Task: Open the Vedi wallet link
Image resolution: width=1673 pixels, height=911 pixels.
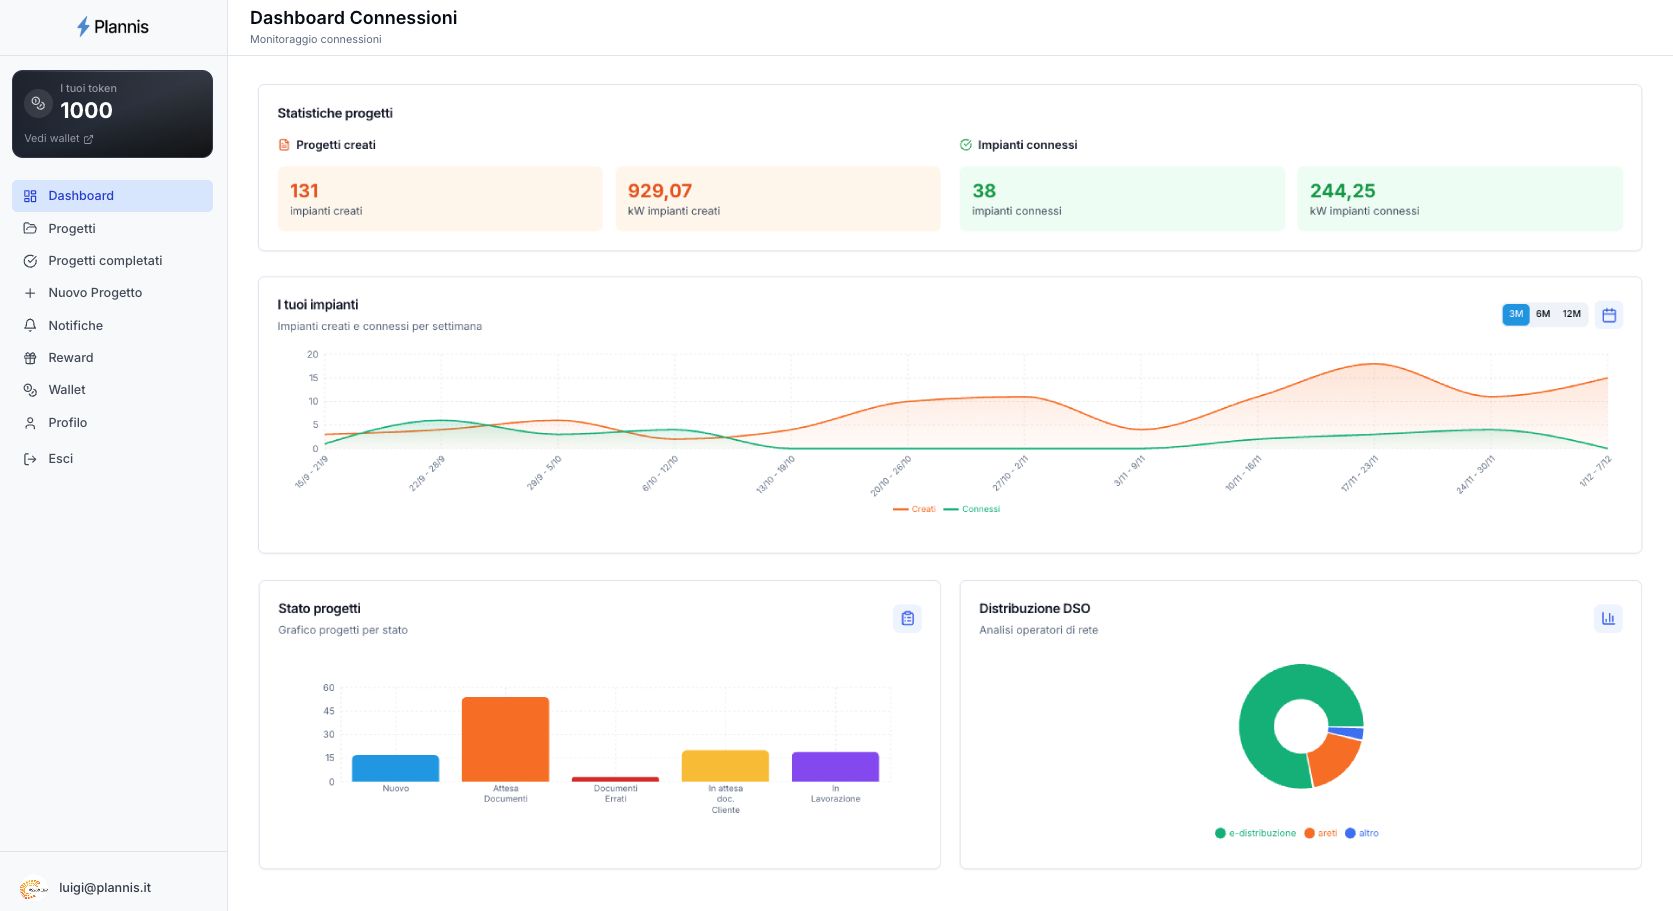Action: tap(58, 139)
